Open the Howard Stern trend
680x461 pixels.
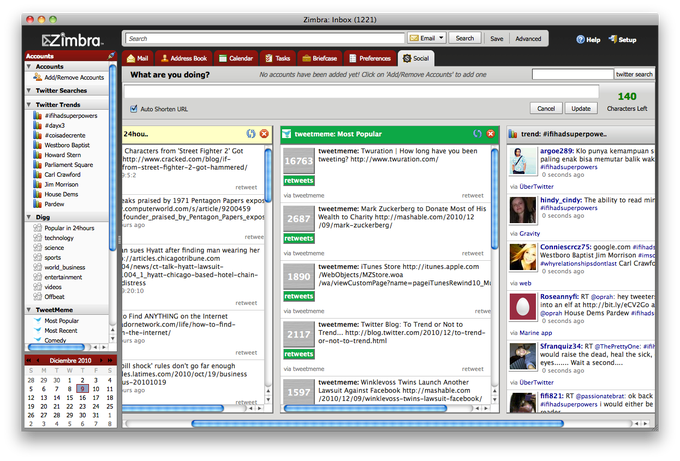pyautogui.click(x=62, y=155)
